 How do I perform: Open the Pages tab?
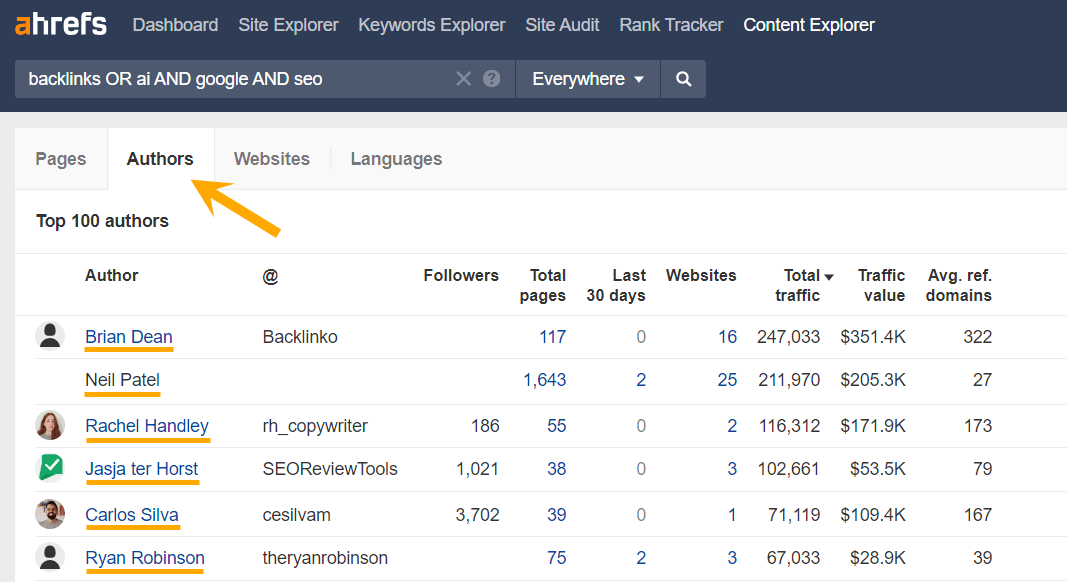(x=60, y=158)
